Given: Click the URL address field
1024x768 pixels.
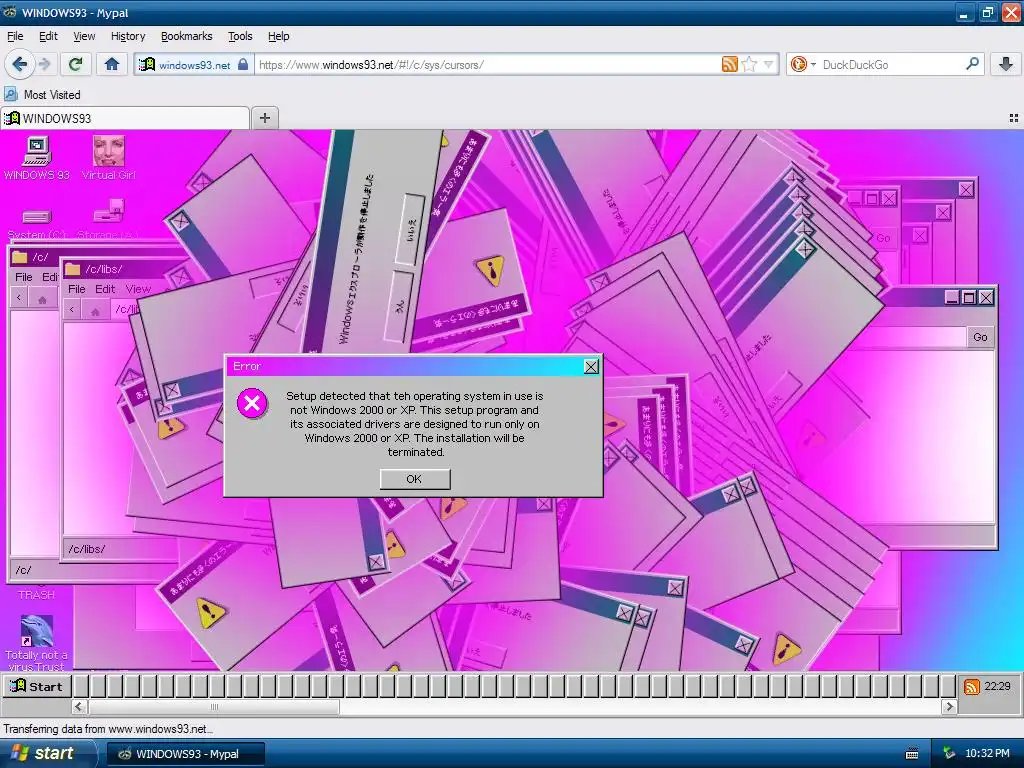Looking at the screenshot, I should (487, 65).
